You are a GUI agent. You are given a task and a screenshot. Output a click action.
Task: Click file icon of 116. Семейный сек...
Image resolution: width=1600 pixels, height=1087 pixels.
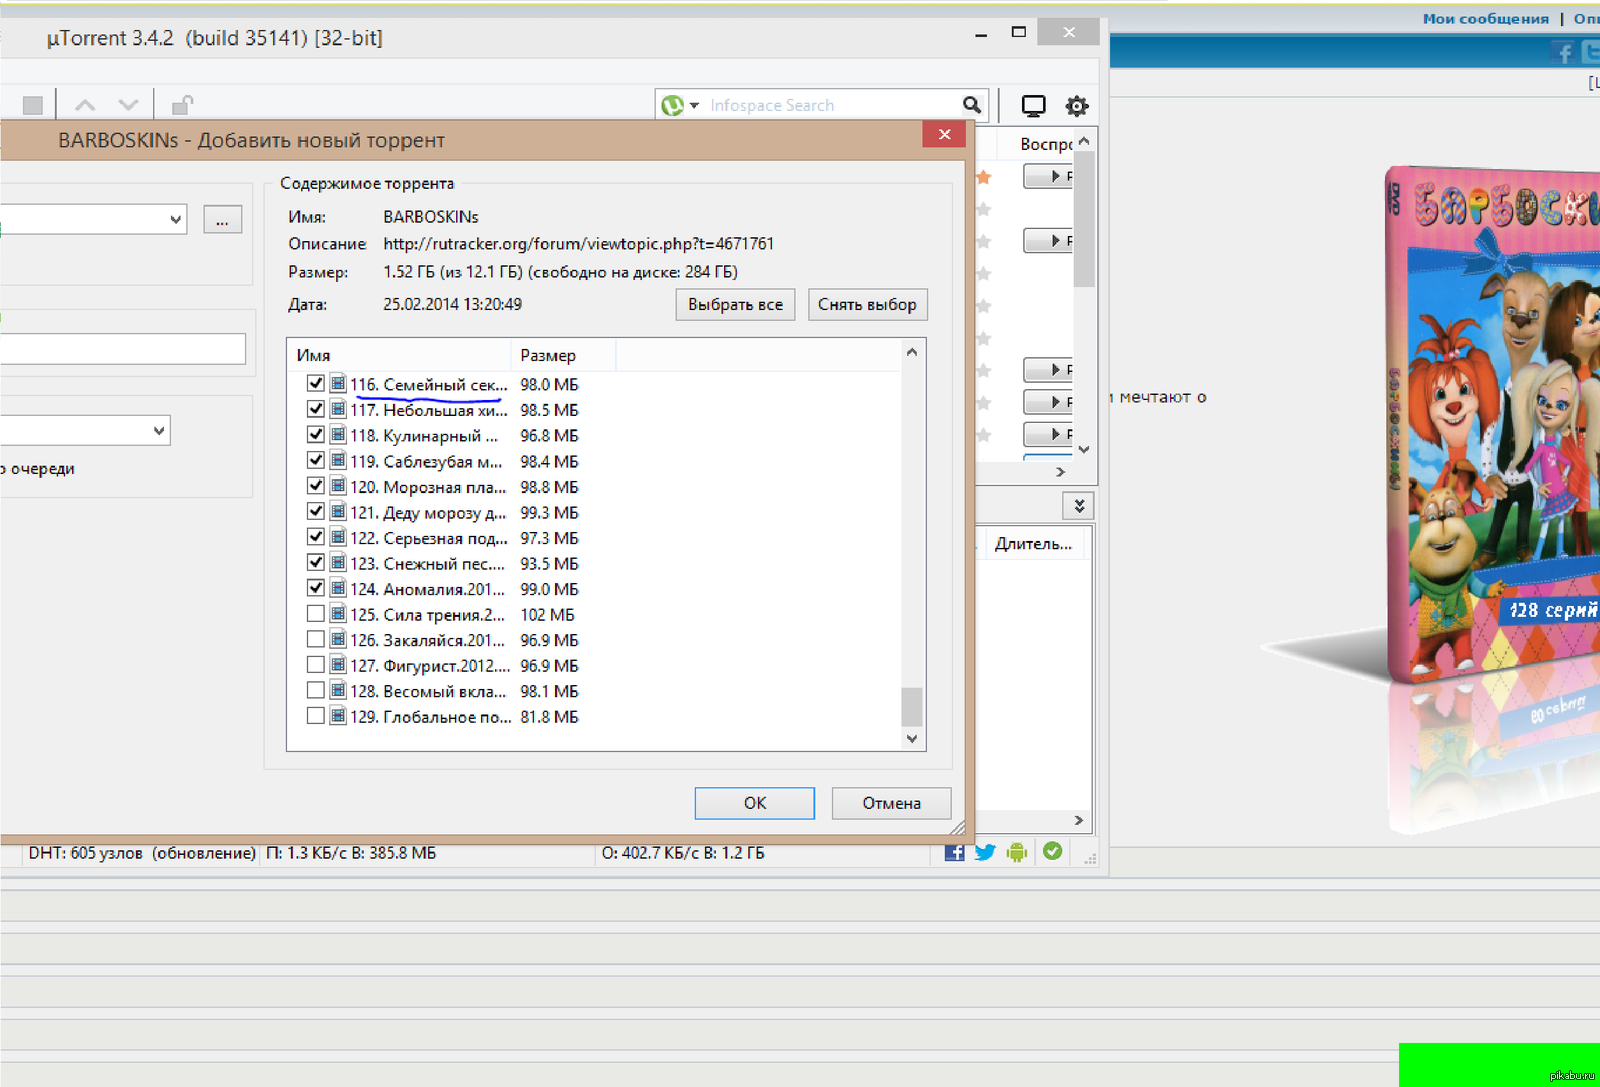[338, 383]
